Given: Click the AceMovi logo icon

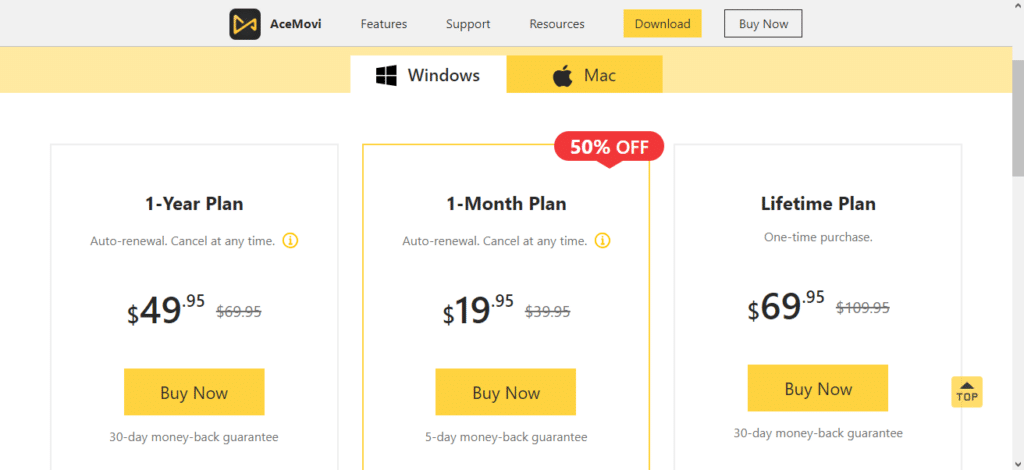Looking at the screenshot, I should click(x=245, y=24).
